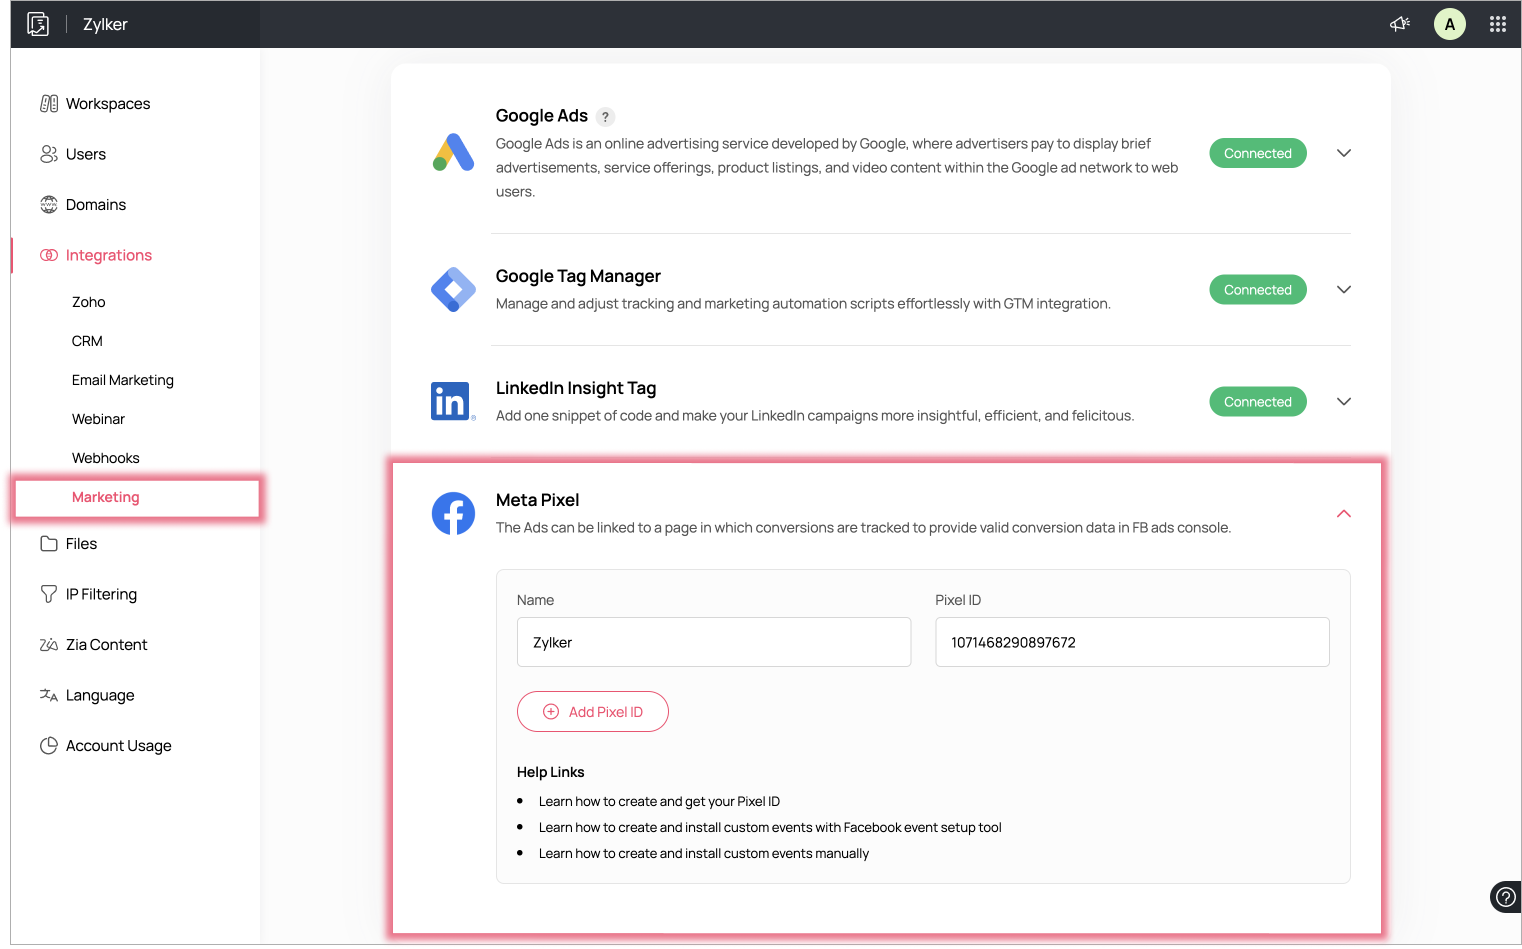Click the Google Tag Manager logo
This screenshot has height=949, width=1522.
click(453, 290)
